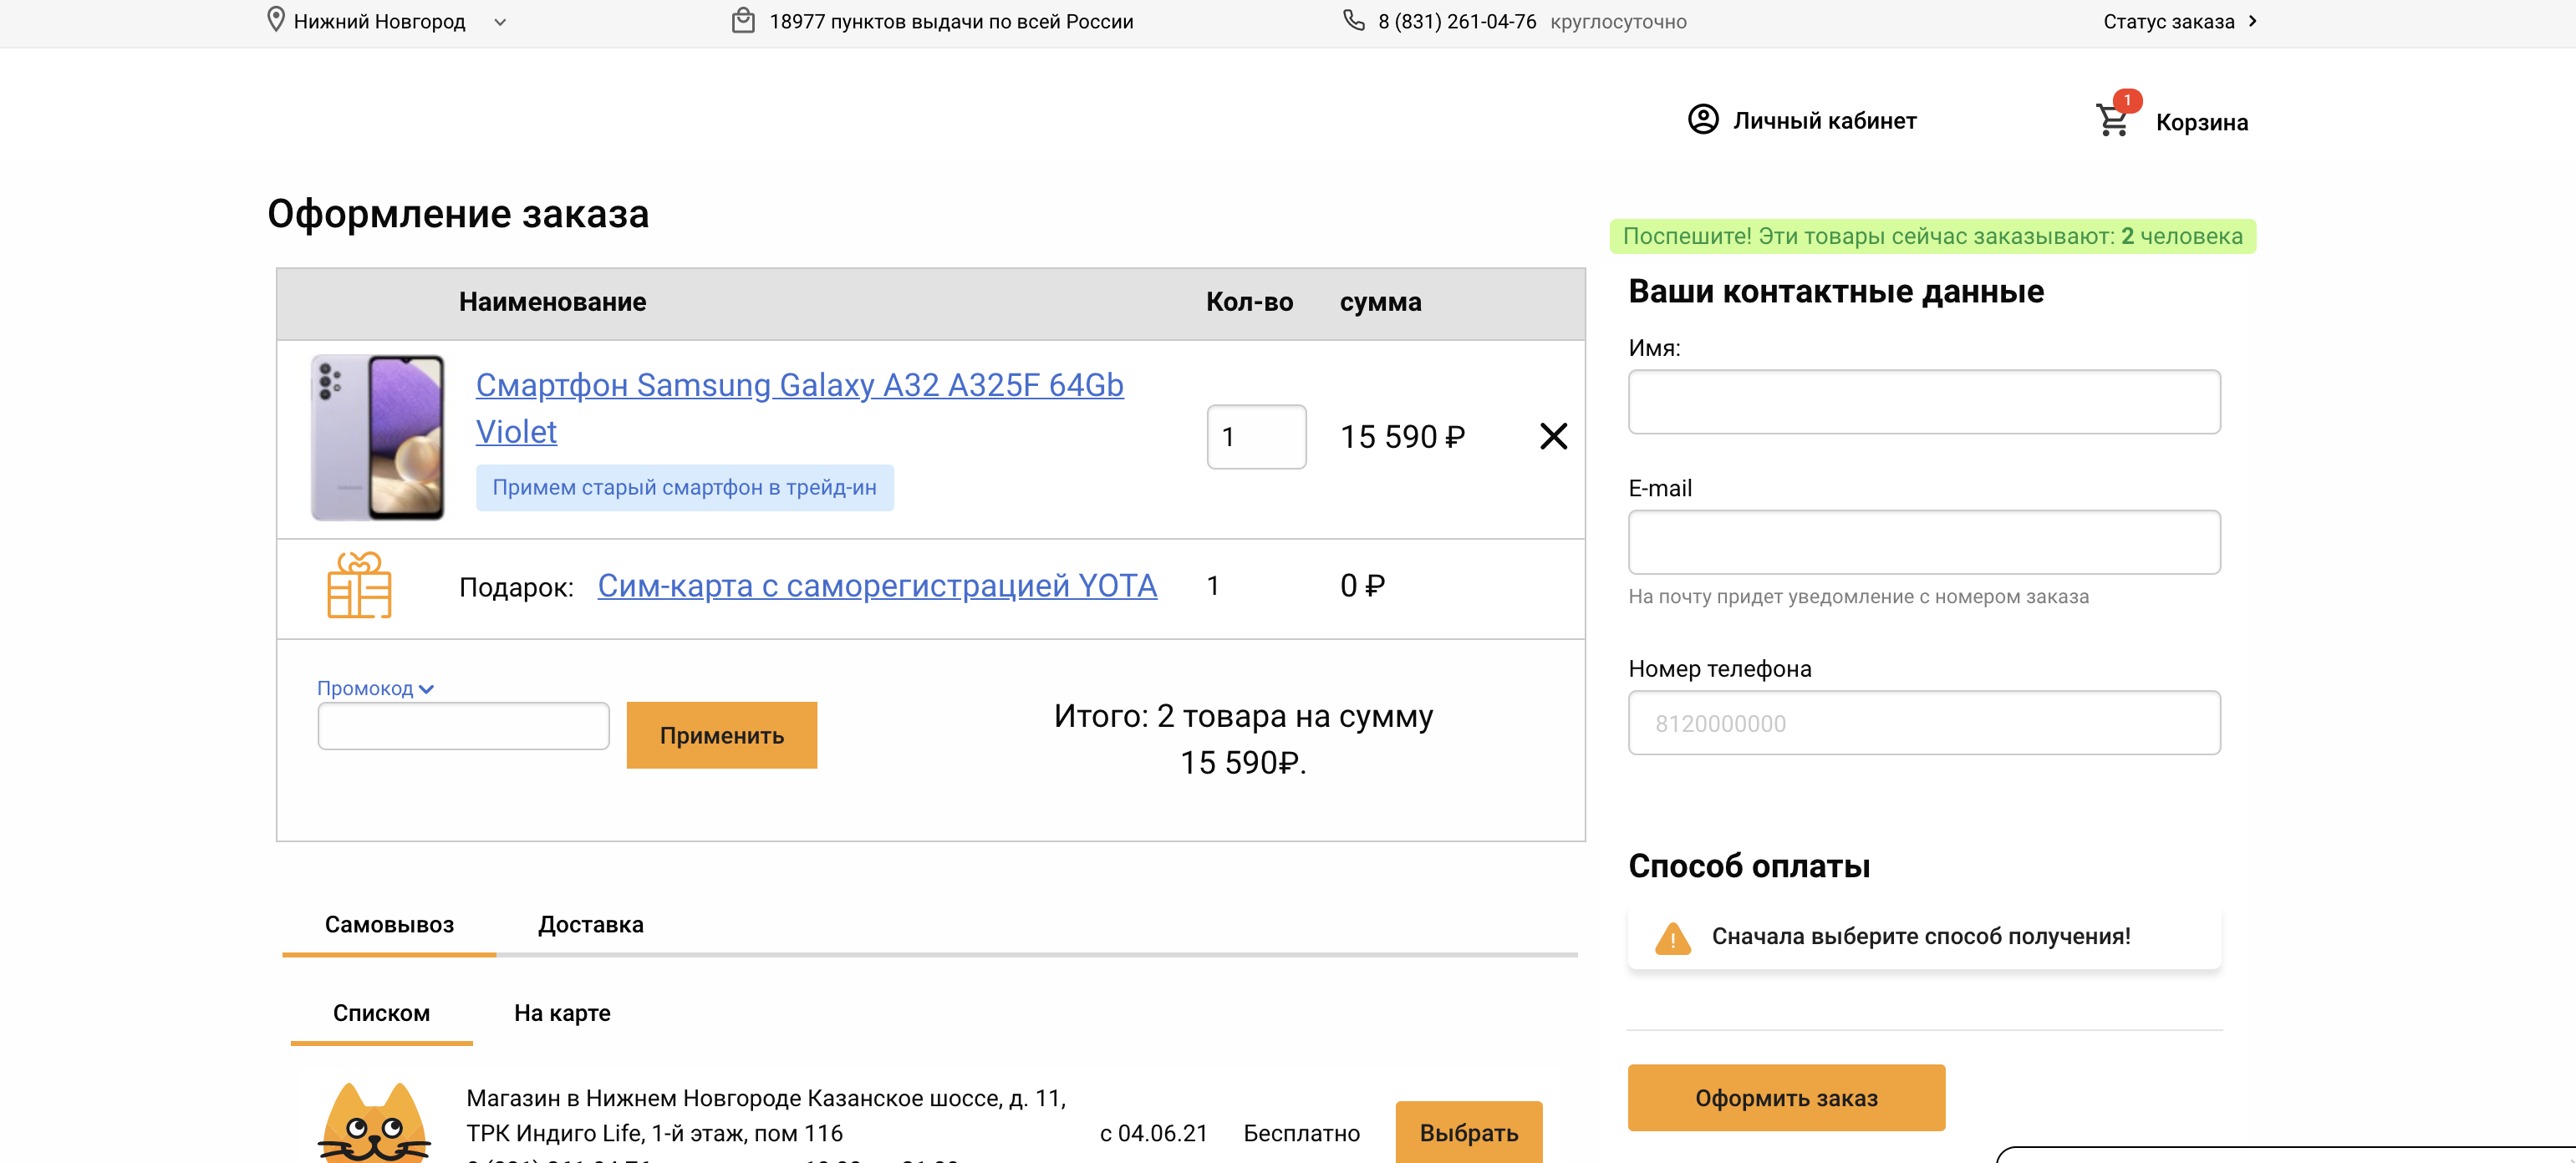Click the pickup points bag icon
Viewport: 2576px width, 1163px height.
pyautogui.click(x=743, y=20)
